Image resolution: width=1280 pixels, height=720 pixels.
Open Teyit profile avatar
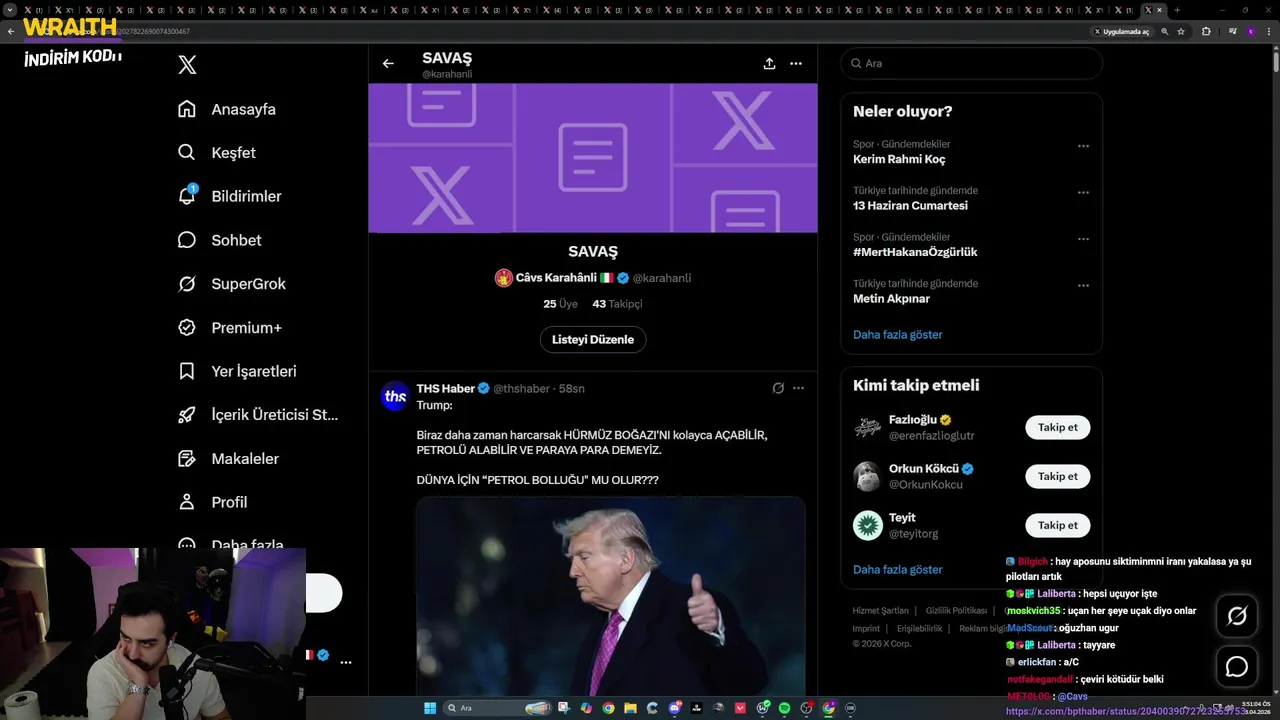tap(868, 525)
